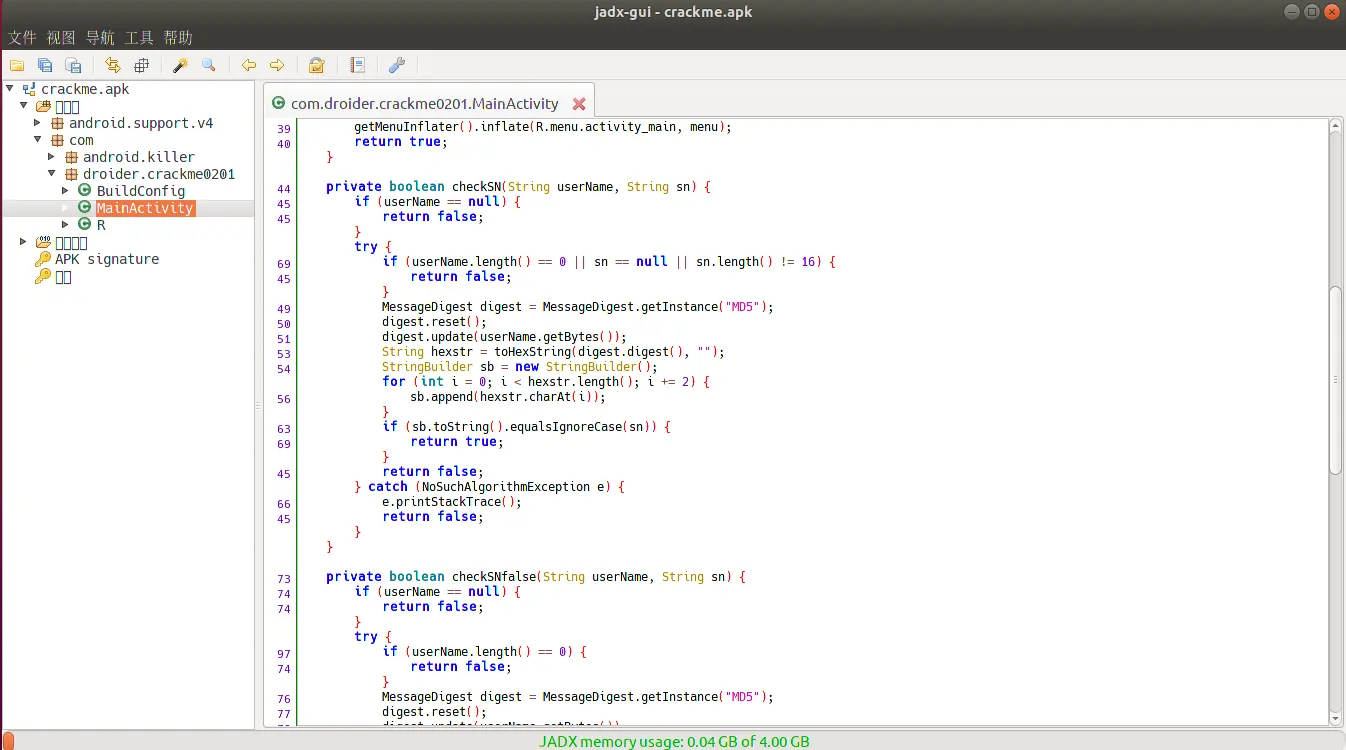Select the R class in the tree

[x=101, y=225]
